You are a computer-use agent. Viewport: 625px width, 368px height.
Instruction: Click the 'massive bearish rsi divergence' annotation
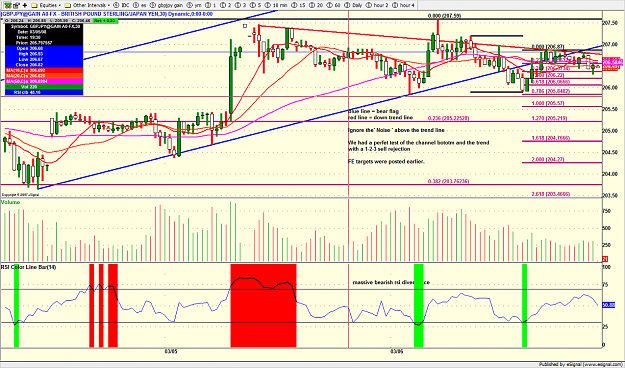tap(391, 282)
